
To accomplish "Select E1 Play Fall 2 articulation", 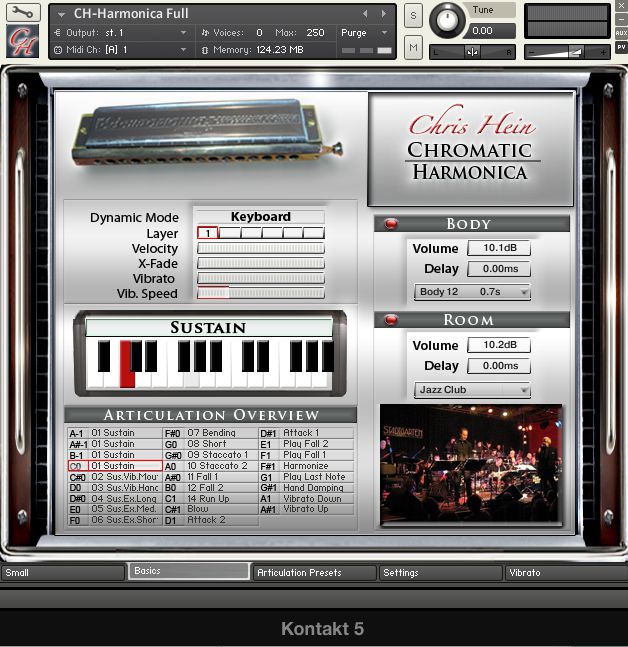I will click(x=306, y=444).
